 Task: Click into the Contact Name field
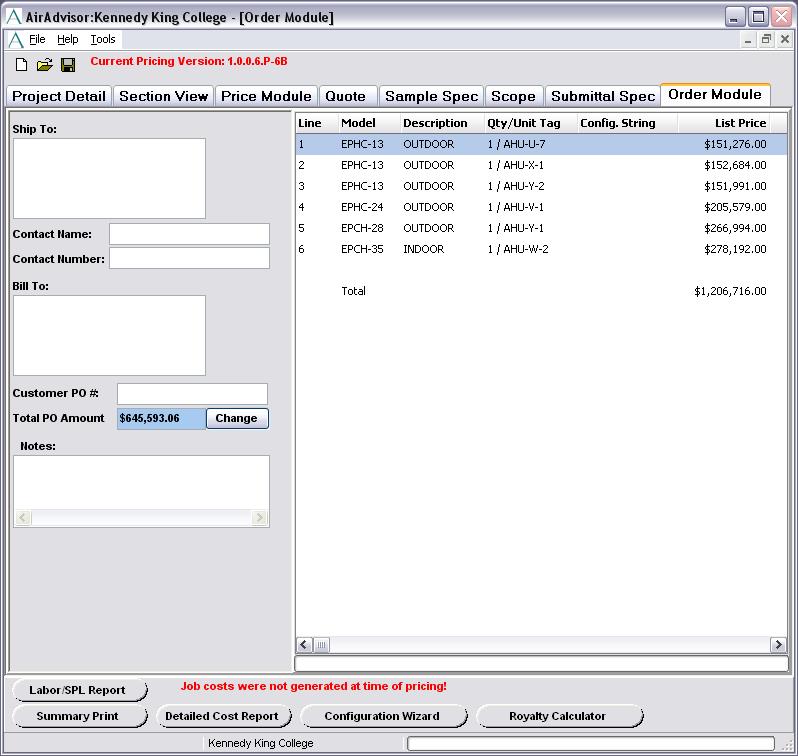[x=189, y=234]
